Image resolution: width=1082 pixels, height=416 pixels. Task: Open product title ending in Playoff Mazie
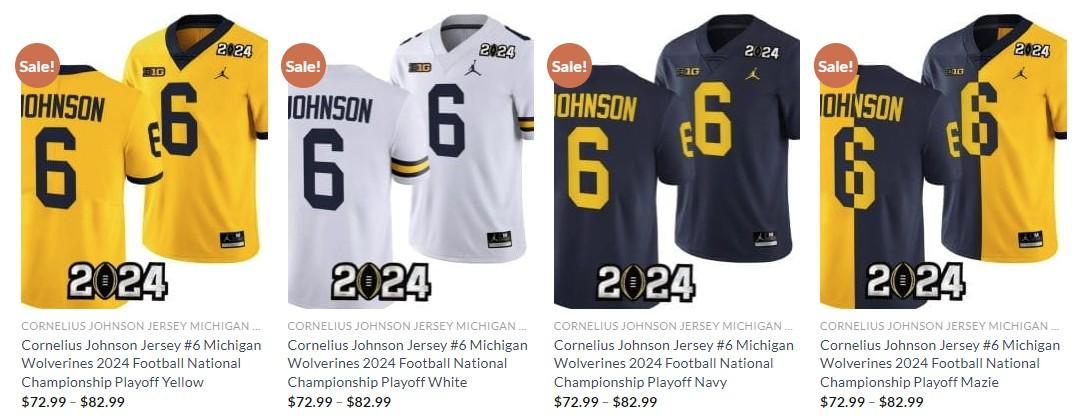tap(941, 364)
